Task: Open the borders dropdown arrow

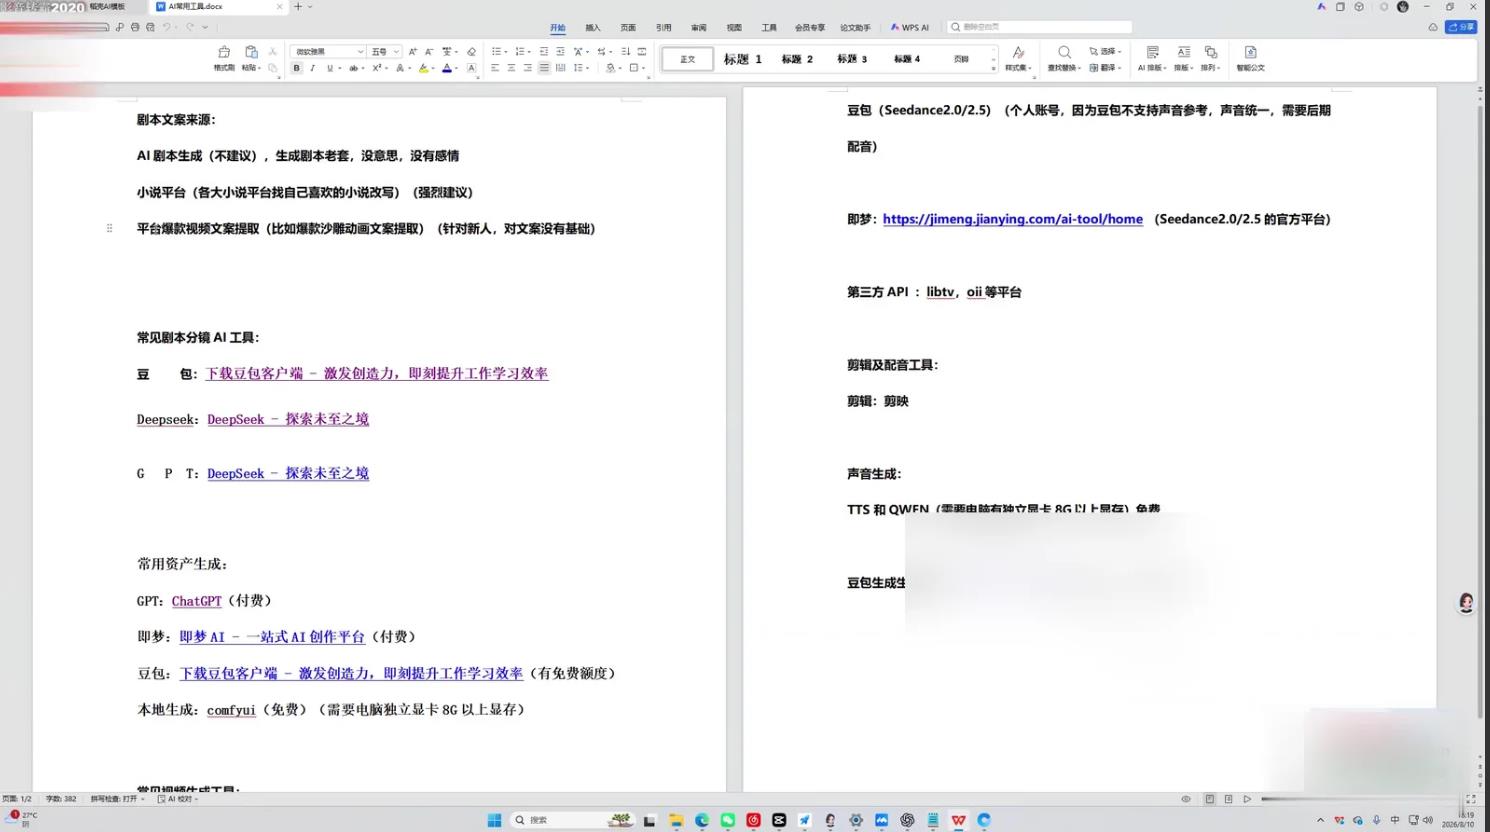Action: [x=644, y=68]
